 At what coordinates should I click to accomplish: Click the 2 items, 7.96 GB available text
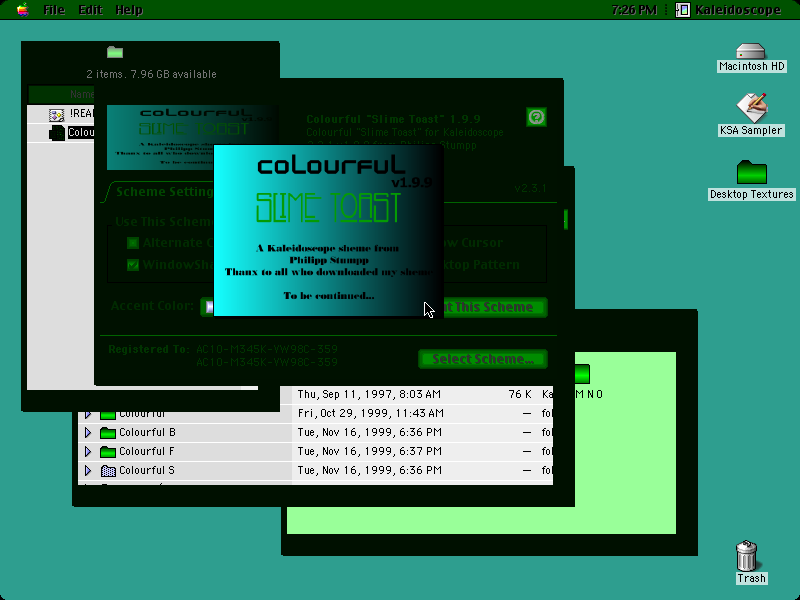[x=152, y=74]
